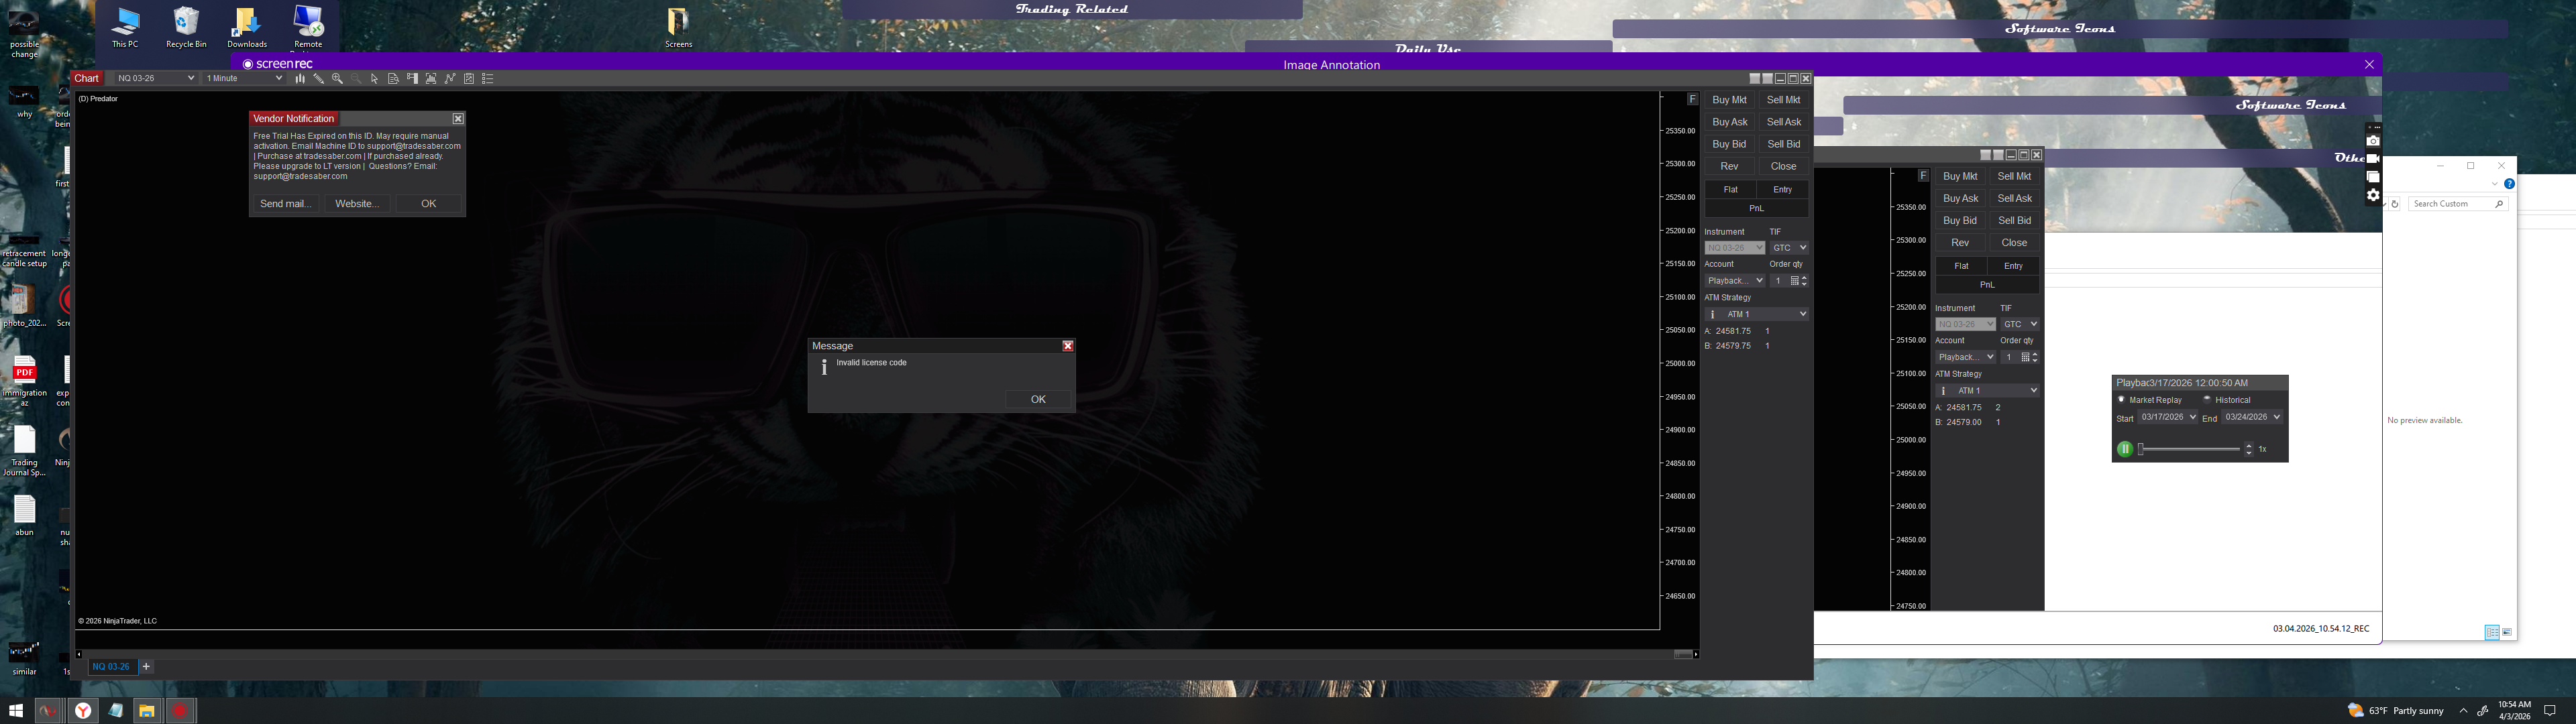Viewport: 2576px width, 724px height.
Task: Click OK in Invalid license code message
Action: tap(1038, 399)
